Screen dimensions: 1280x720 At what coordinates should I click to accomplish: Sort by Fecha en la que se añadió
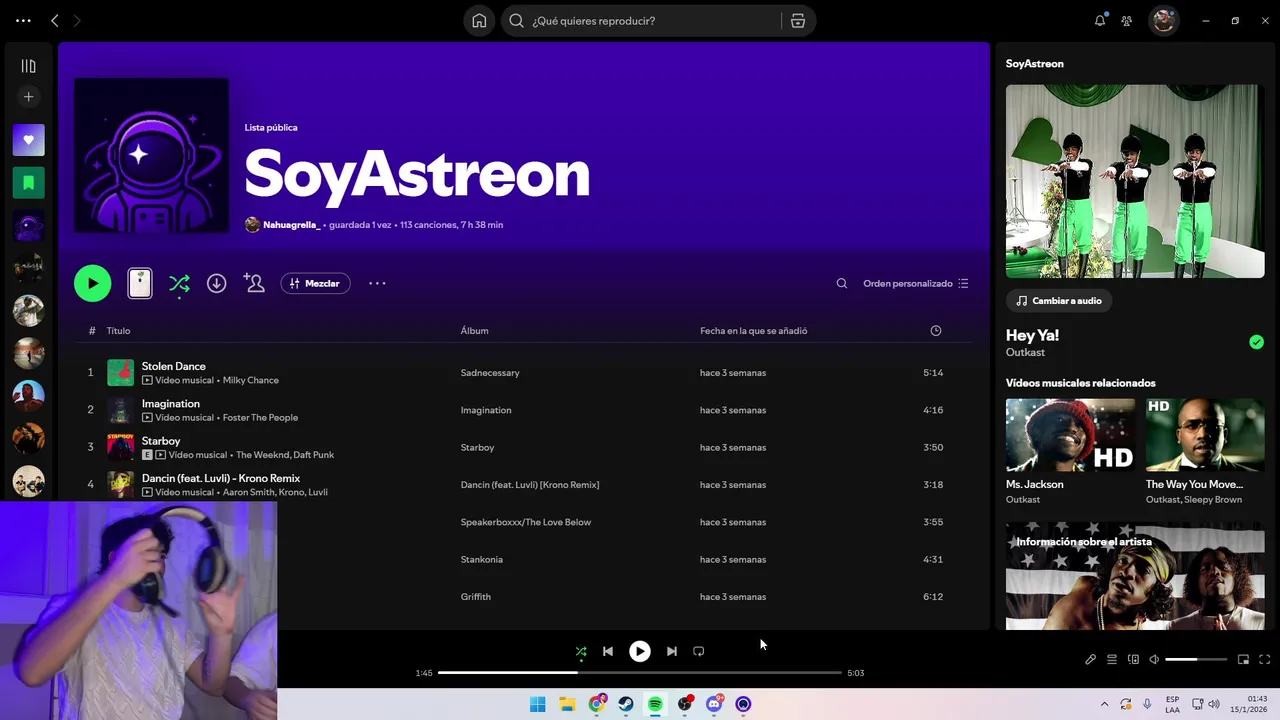coord(753,331)
